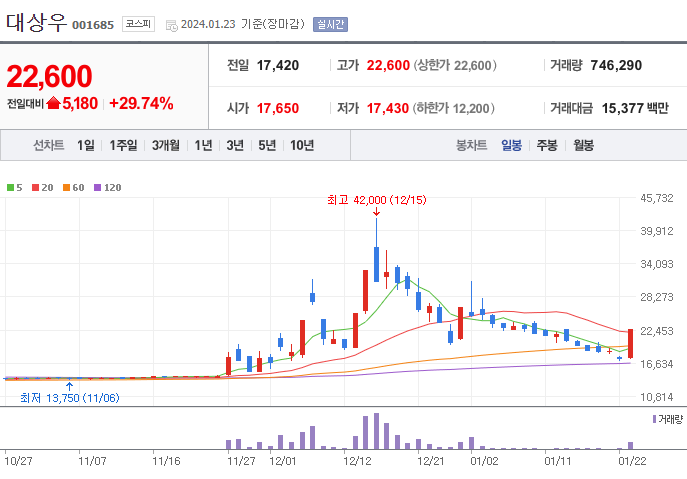Select the 월봉 monthly candlestick chart

584,145
